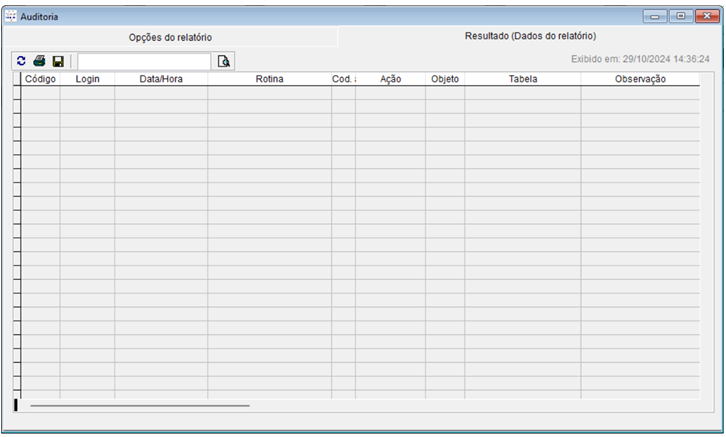Select the Resultado (Dados do relatório) tab
Screen dimensions: 726x437
pos(530,35)
